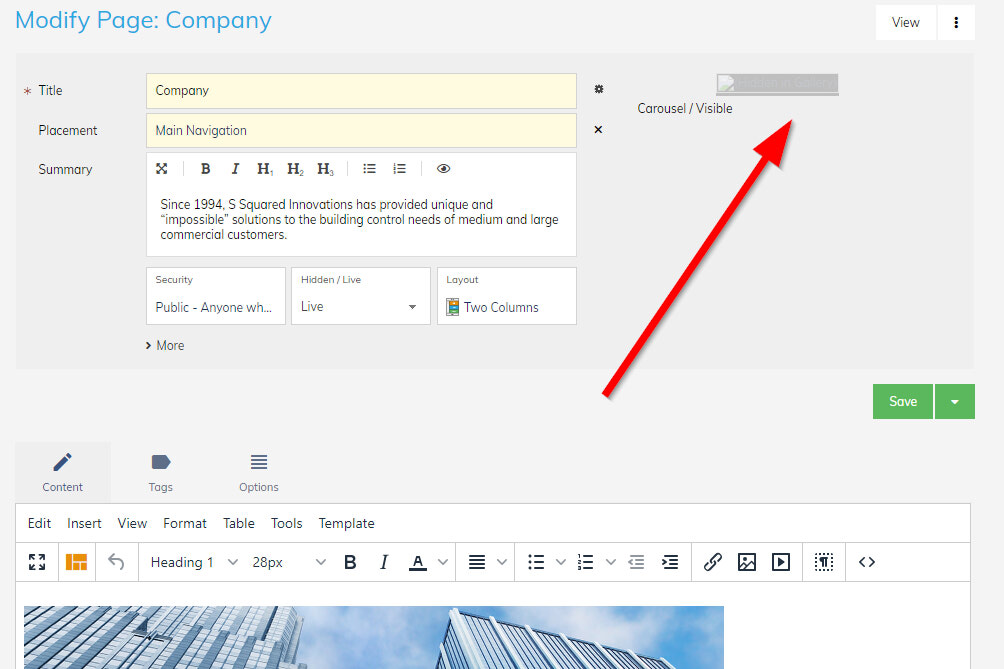Click the fullscreen icon in editor toolbar
The height and width of the screenshot is (669, 1004).
37,562
